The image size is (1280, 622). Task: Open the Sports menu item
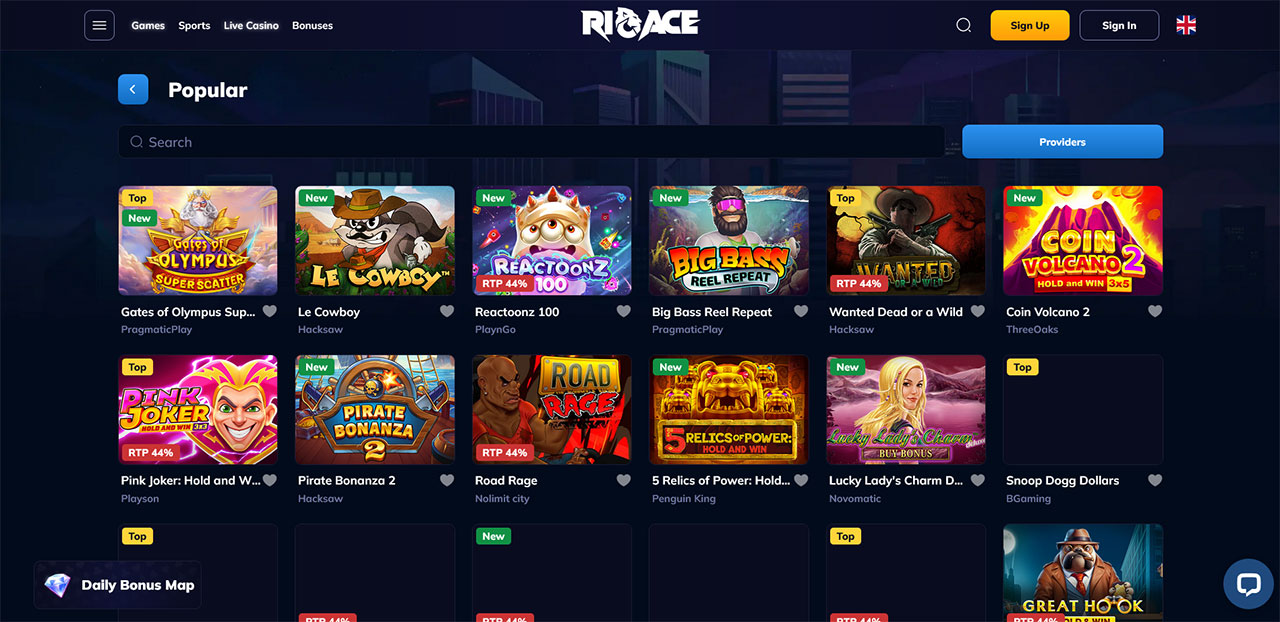(194, 26)
